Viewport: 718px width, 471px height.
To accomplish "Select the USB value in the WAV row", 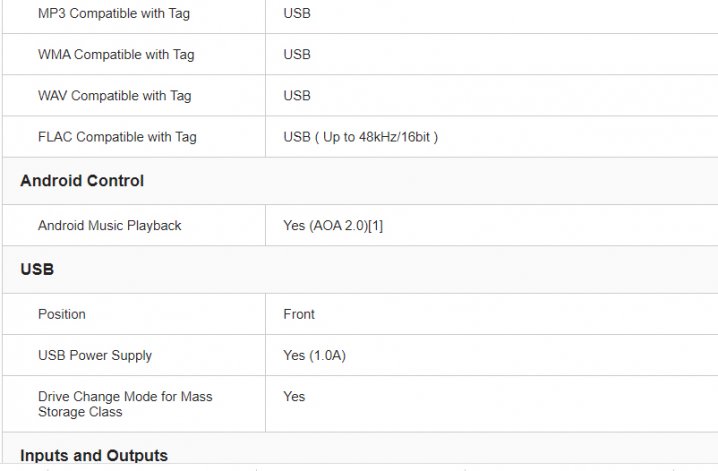I will [x=297, y=96].
